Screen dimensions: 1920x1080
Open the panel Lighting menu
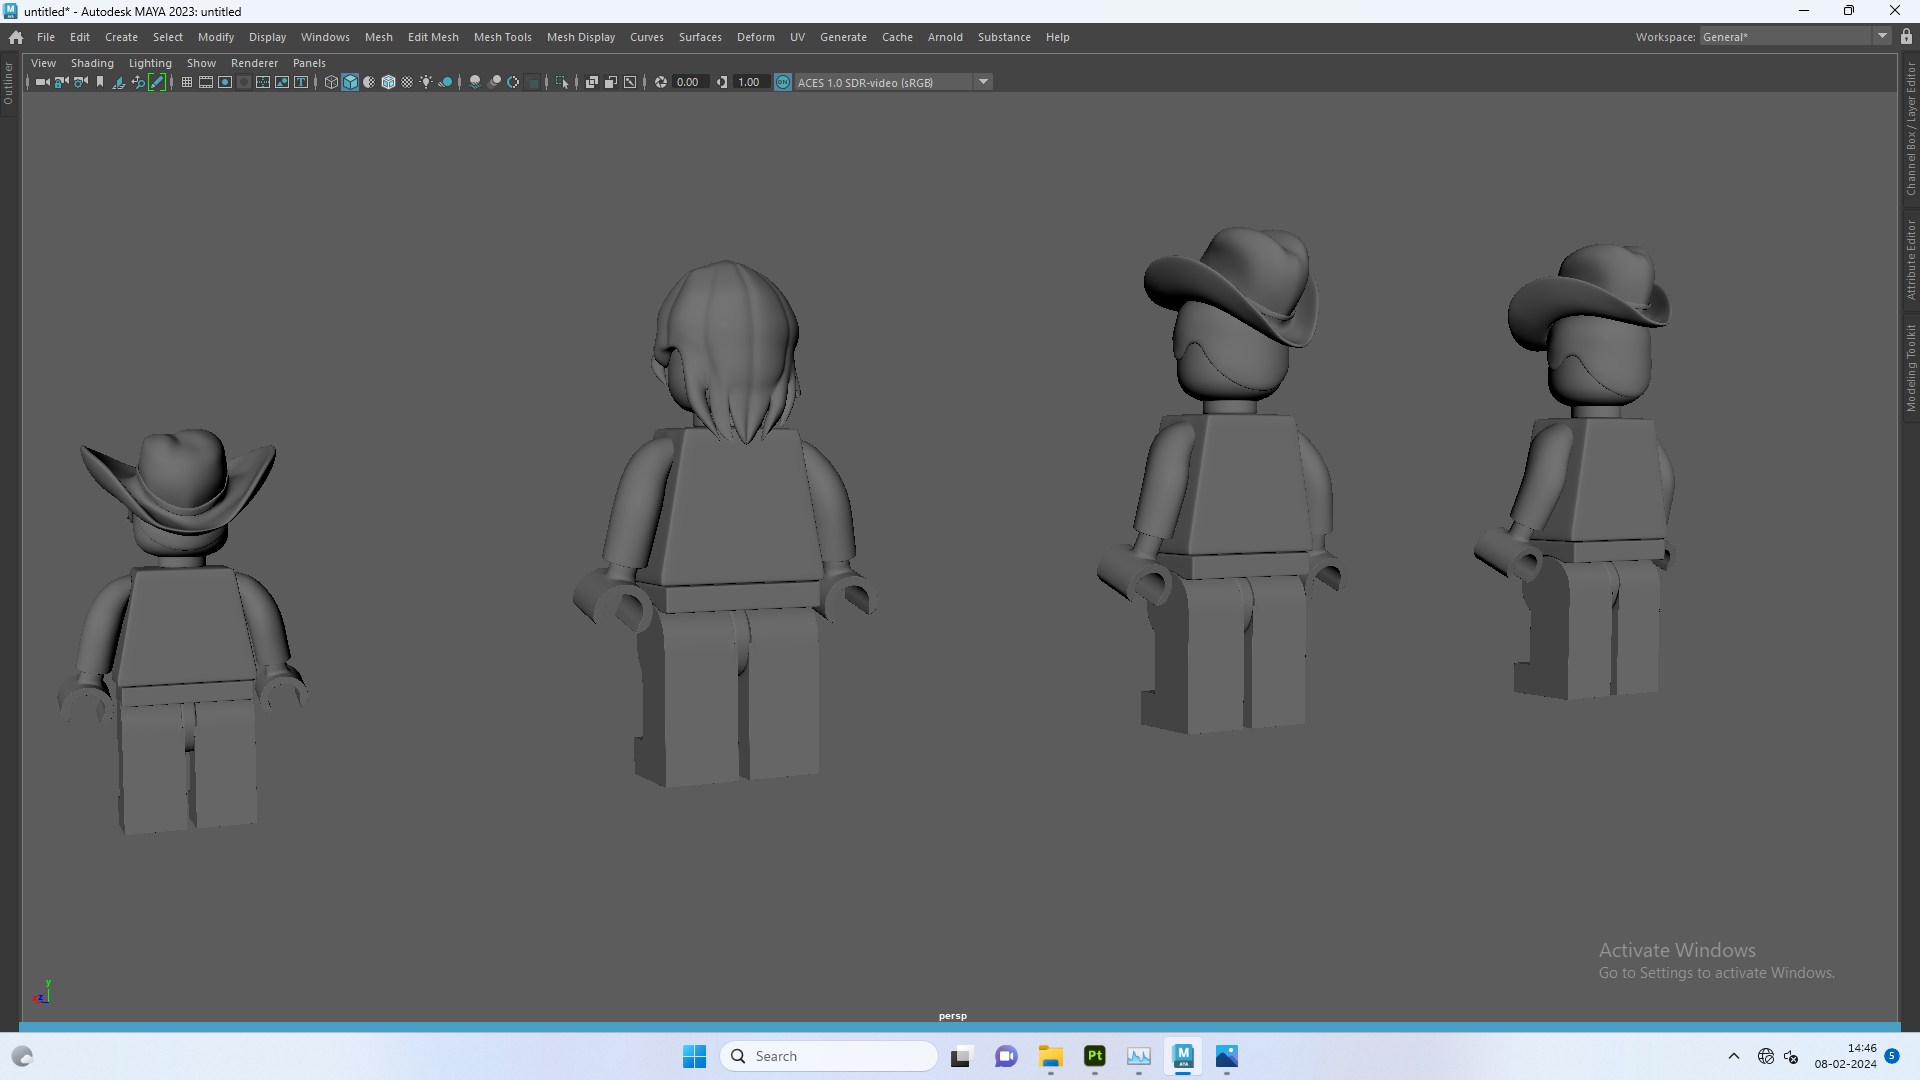coord(150,63)
